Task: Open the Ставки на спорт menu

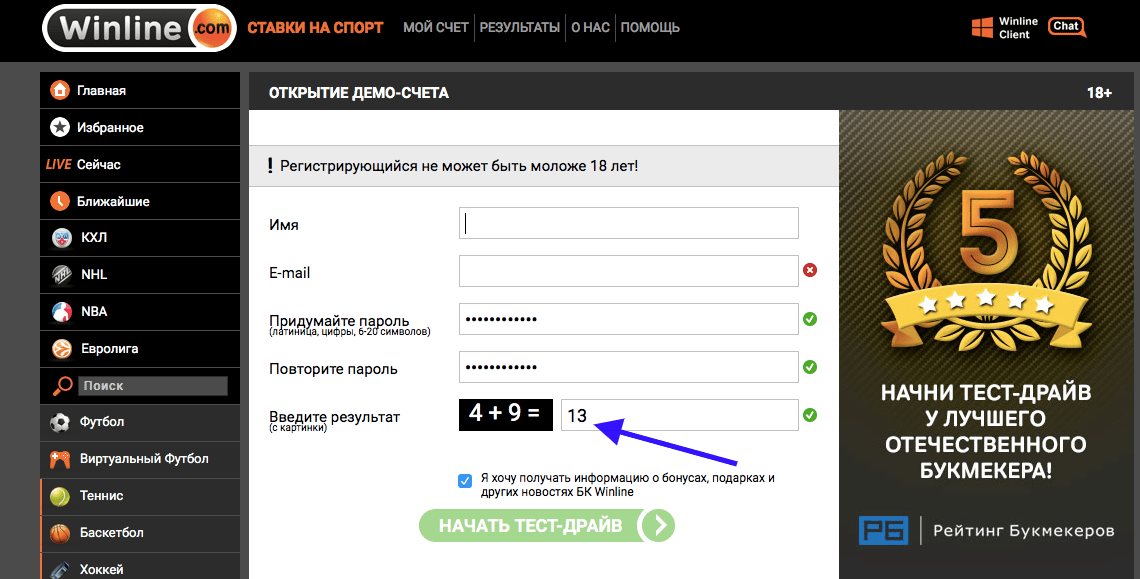Action: pos(316,28)
